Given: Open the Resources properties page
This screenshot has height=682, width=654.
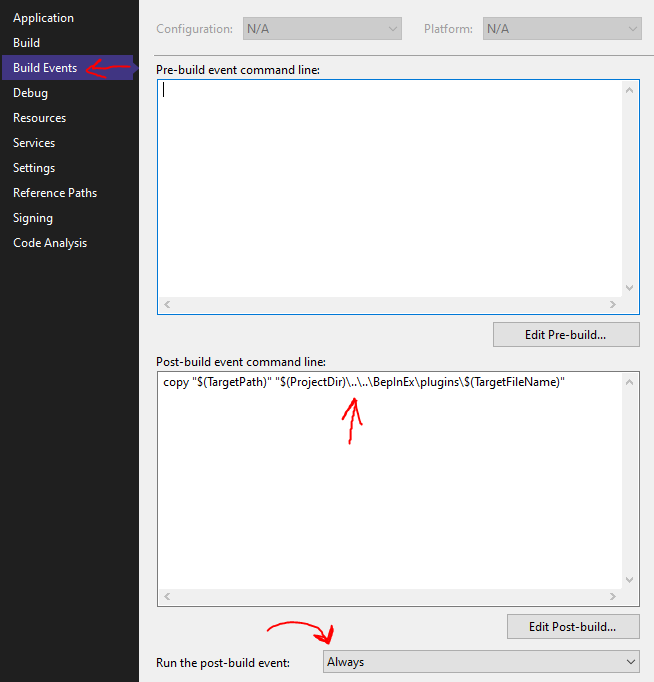Looking at the screenshot, I should (39, 118).
